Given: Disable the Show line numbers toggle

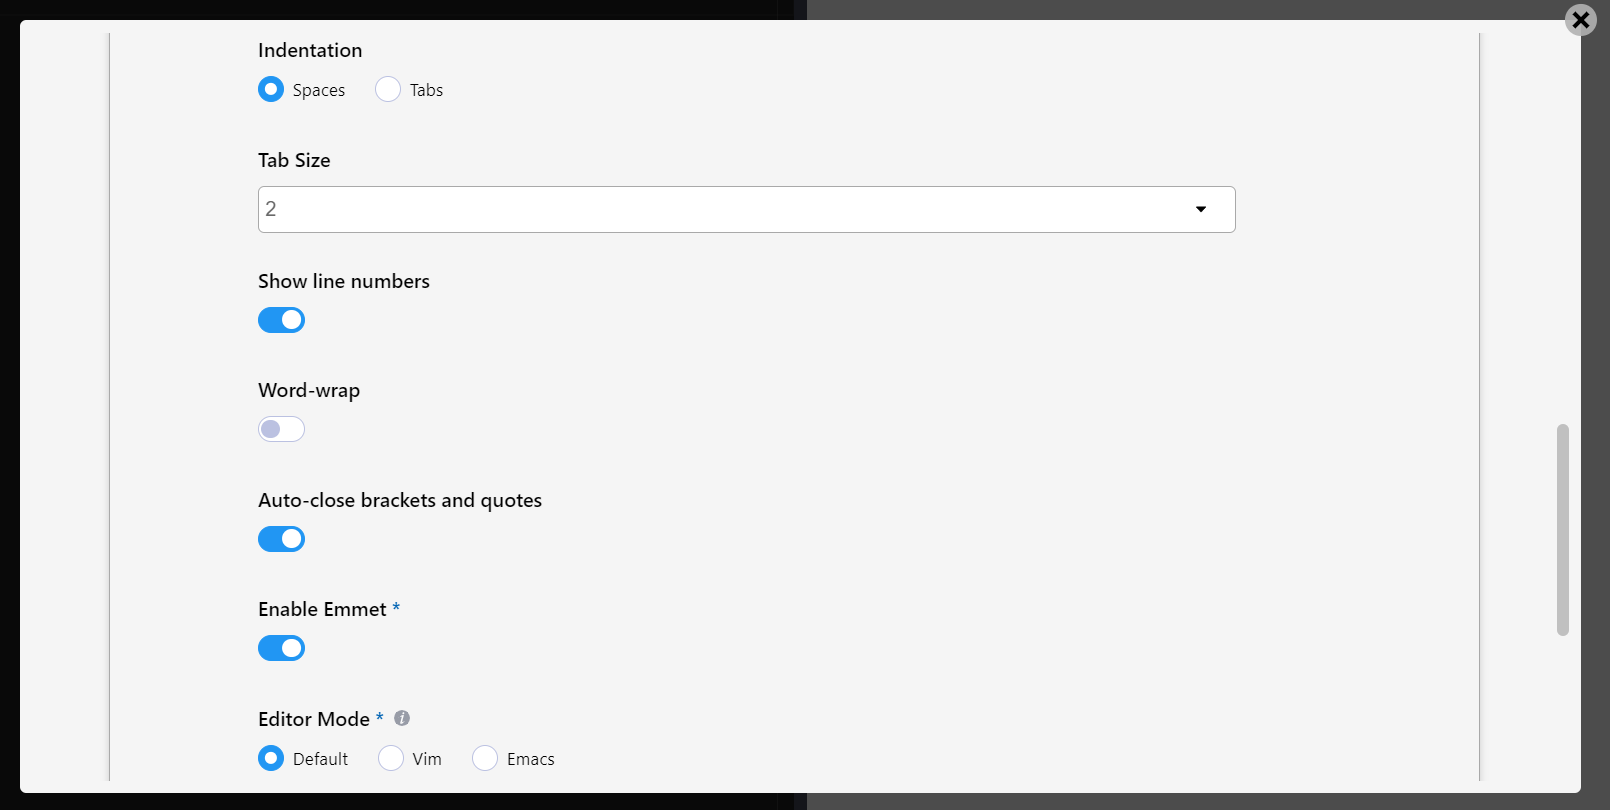Looking at the screenshot, I should (x=281, y=320).
